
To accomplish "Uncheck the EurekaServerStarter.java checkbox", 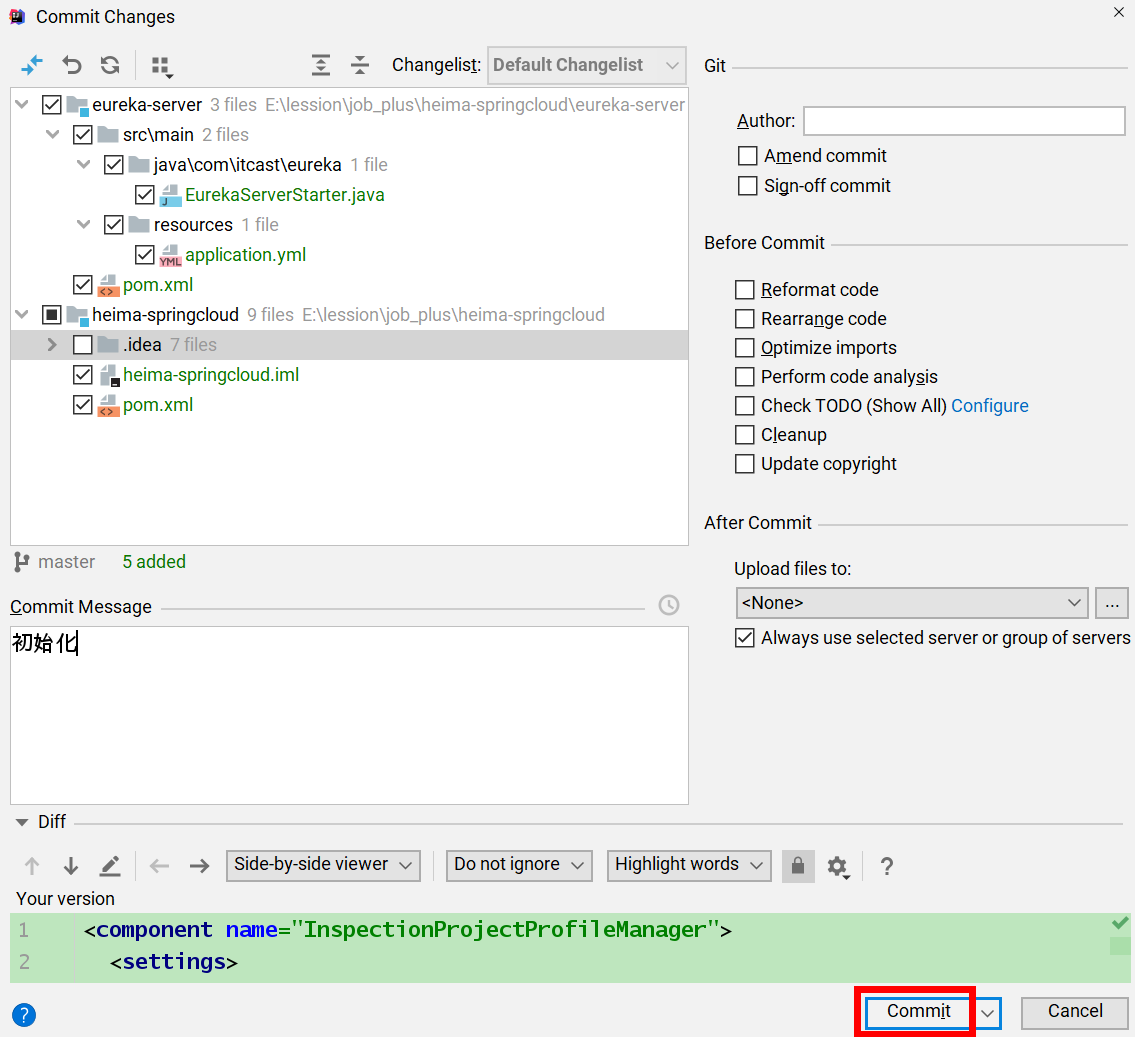I will point(144,195).
